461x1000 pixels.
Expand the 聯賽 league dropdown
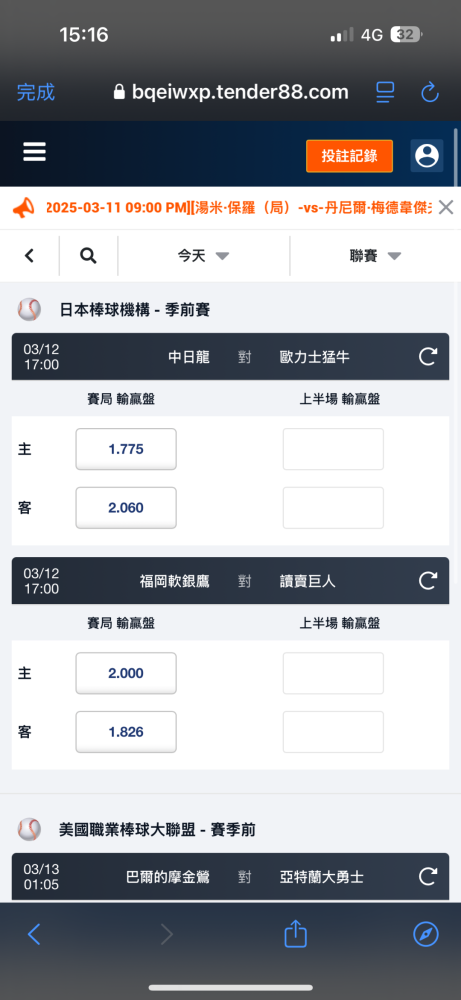coord(375,256)
